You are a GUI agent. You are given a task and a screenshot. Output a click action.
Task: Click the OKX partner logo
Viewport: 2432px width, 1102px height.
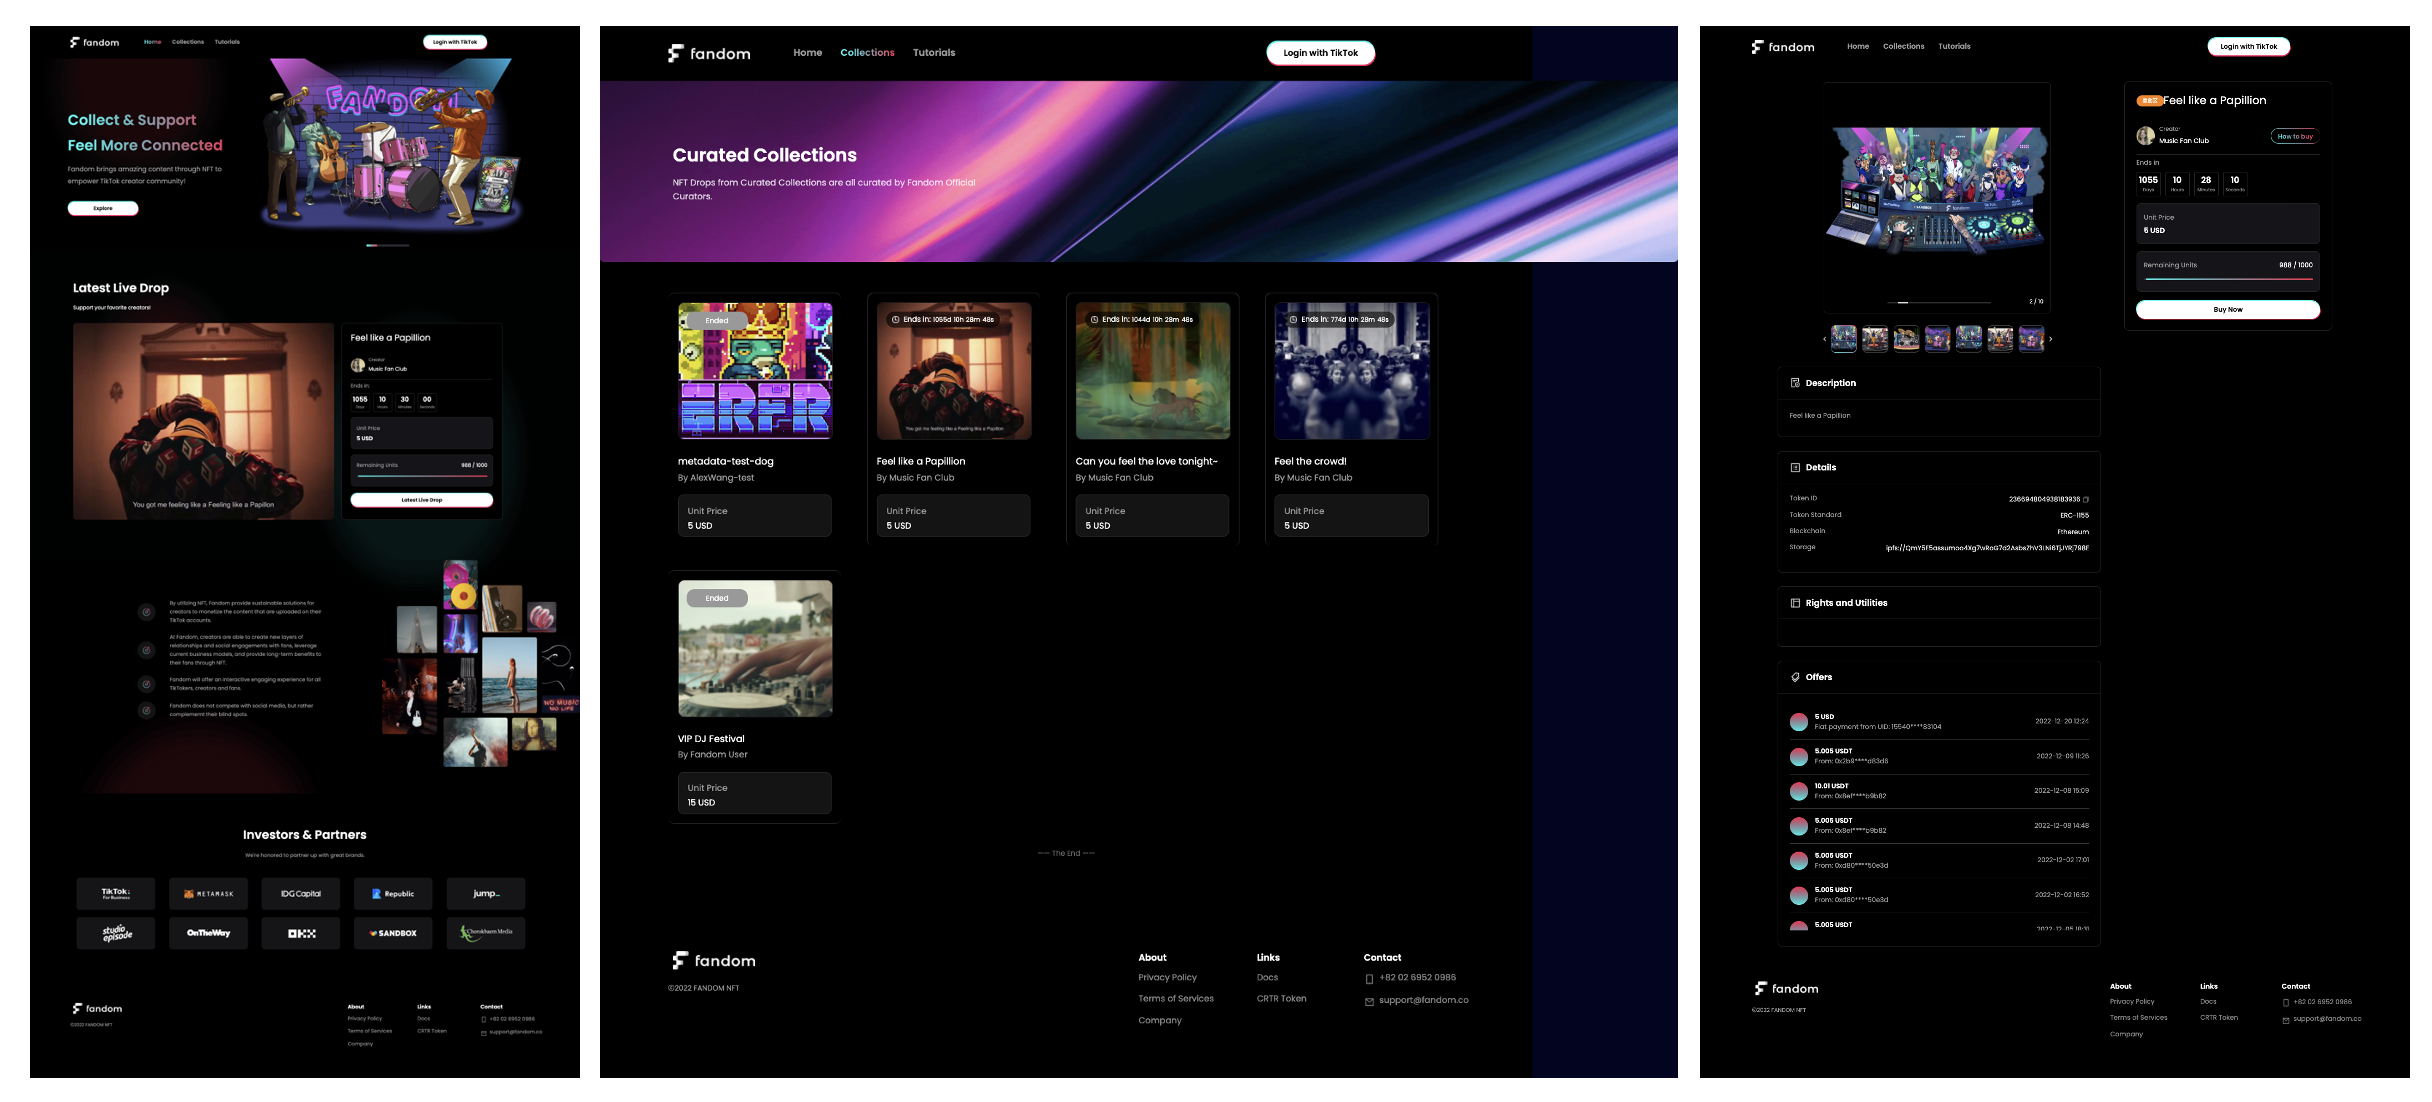pyautogui.click(x=301, y=933)
